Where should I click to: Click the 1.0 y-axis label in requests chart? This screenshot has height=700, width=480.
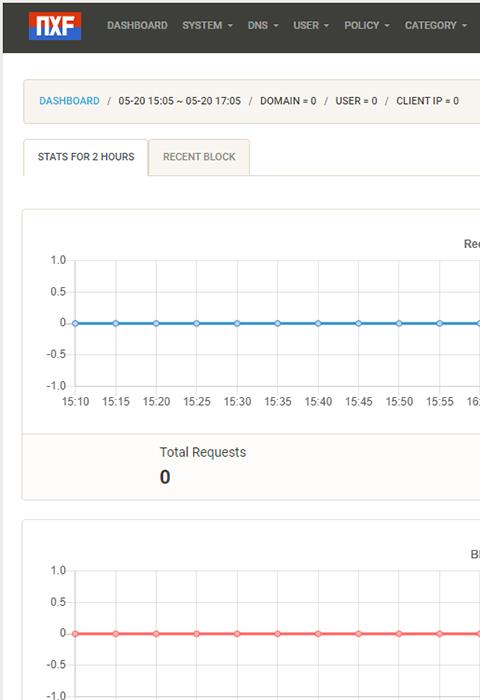coord(58,260)
